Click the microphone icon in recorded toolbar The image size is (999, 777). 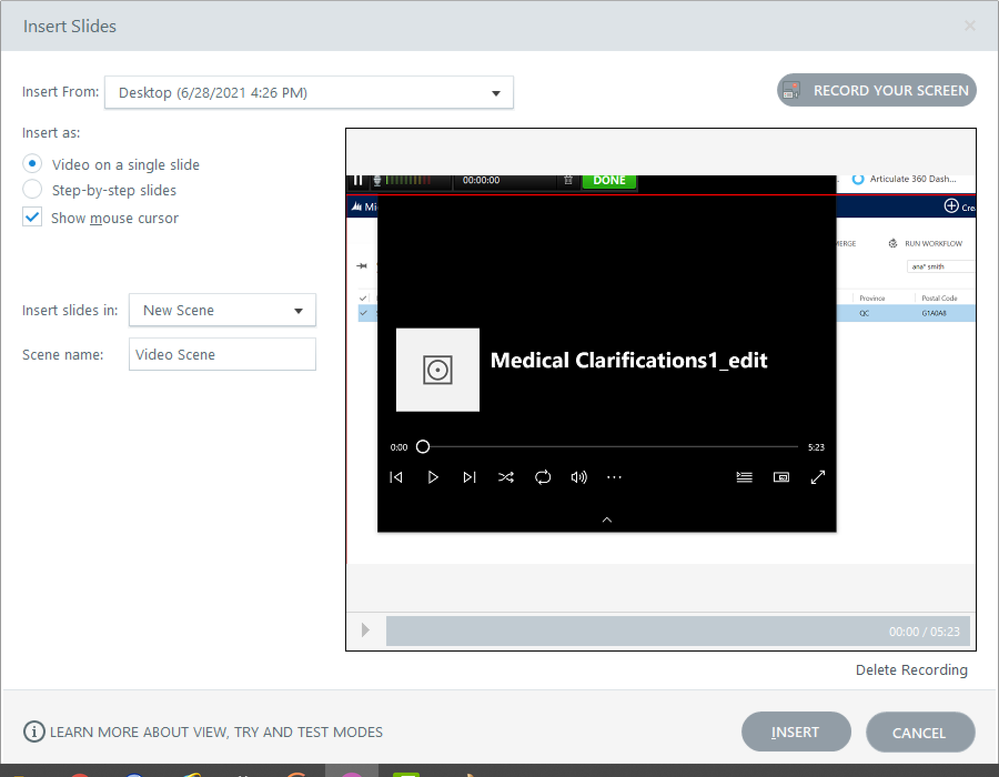pyautogui.click(x=377, y=181)
